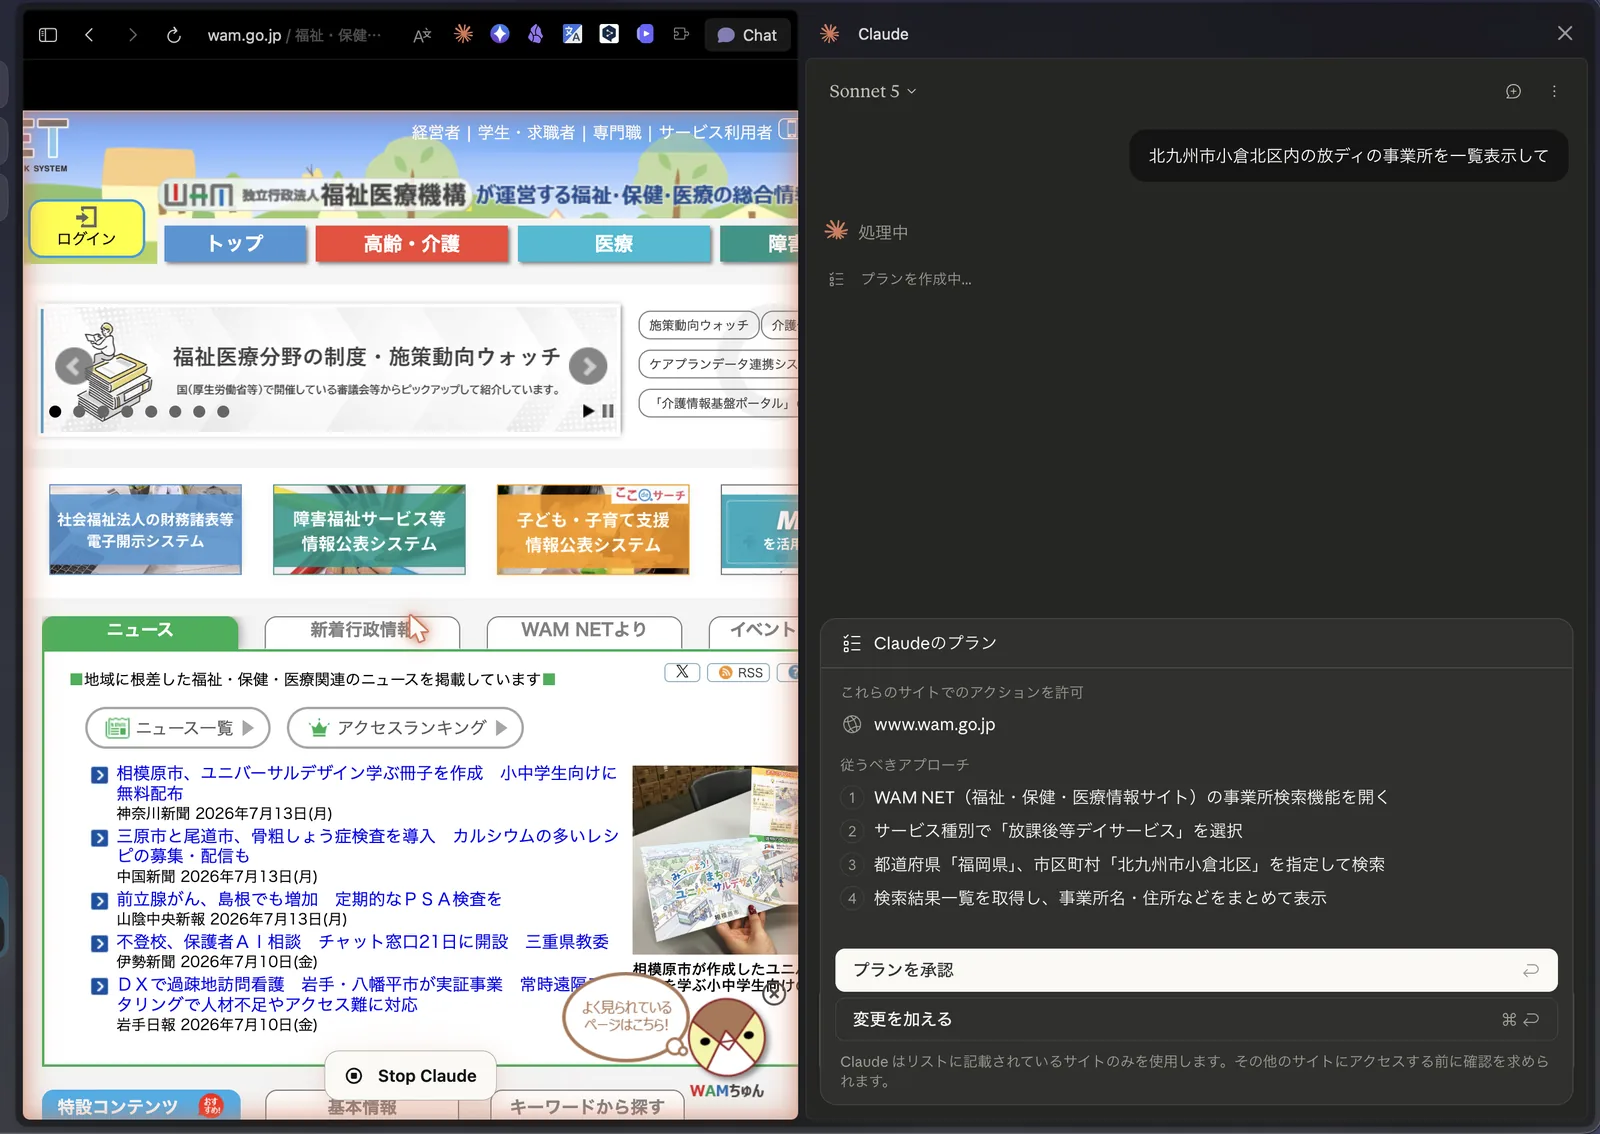
Task: Open the トップ navigation tab
Action: click(235, 244)
